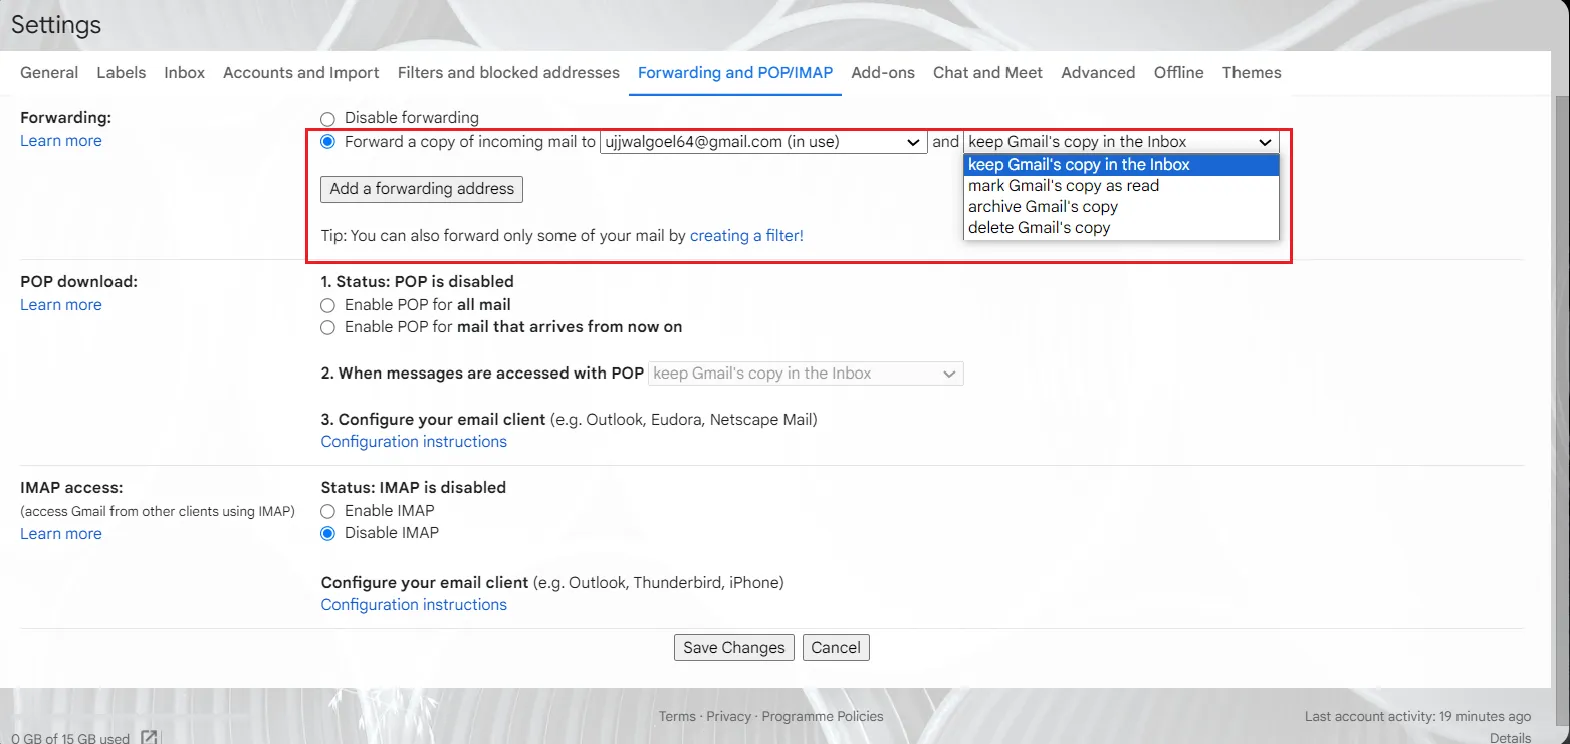Viewport: 1570px width, 744px height.
Task: Open POP Configuration instructions link
Action: pyautogui.click(x=413, y=442)
